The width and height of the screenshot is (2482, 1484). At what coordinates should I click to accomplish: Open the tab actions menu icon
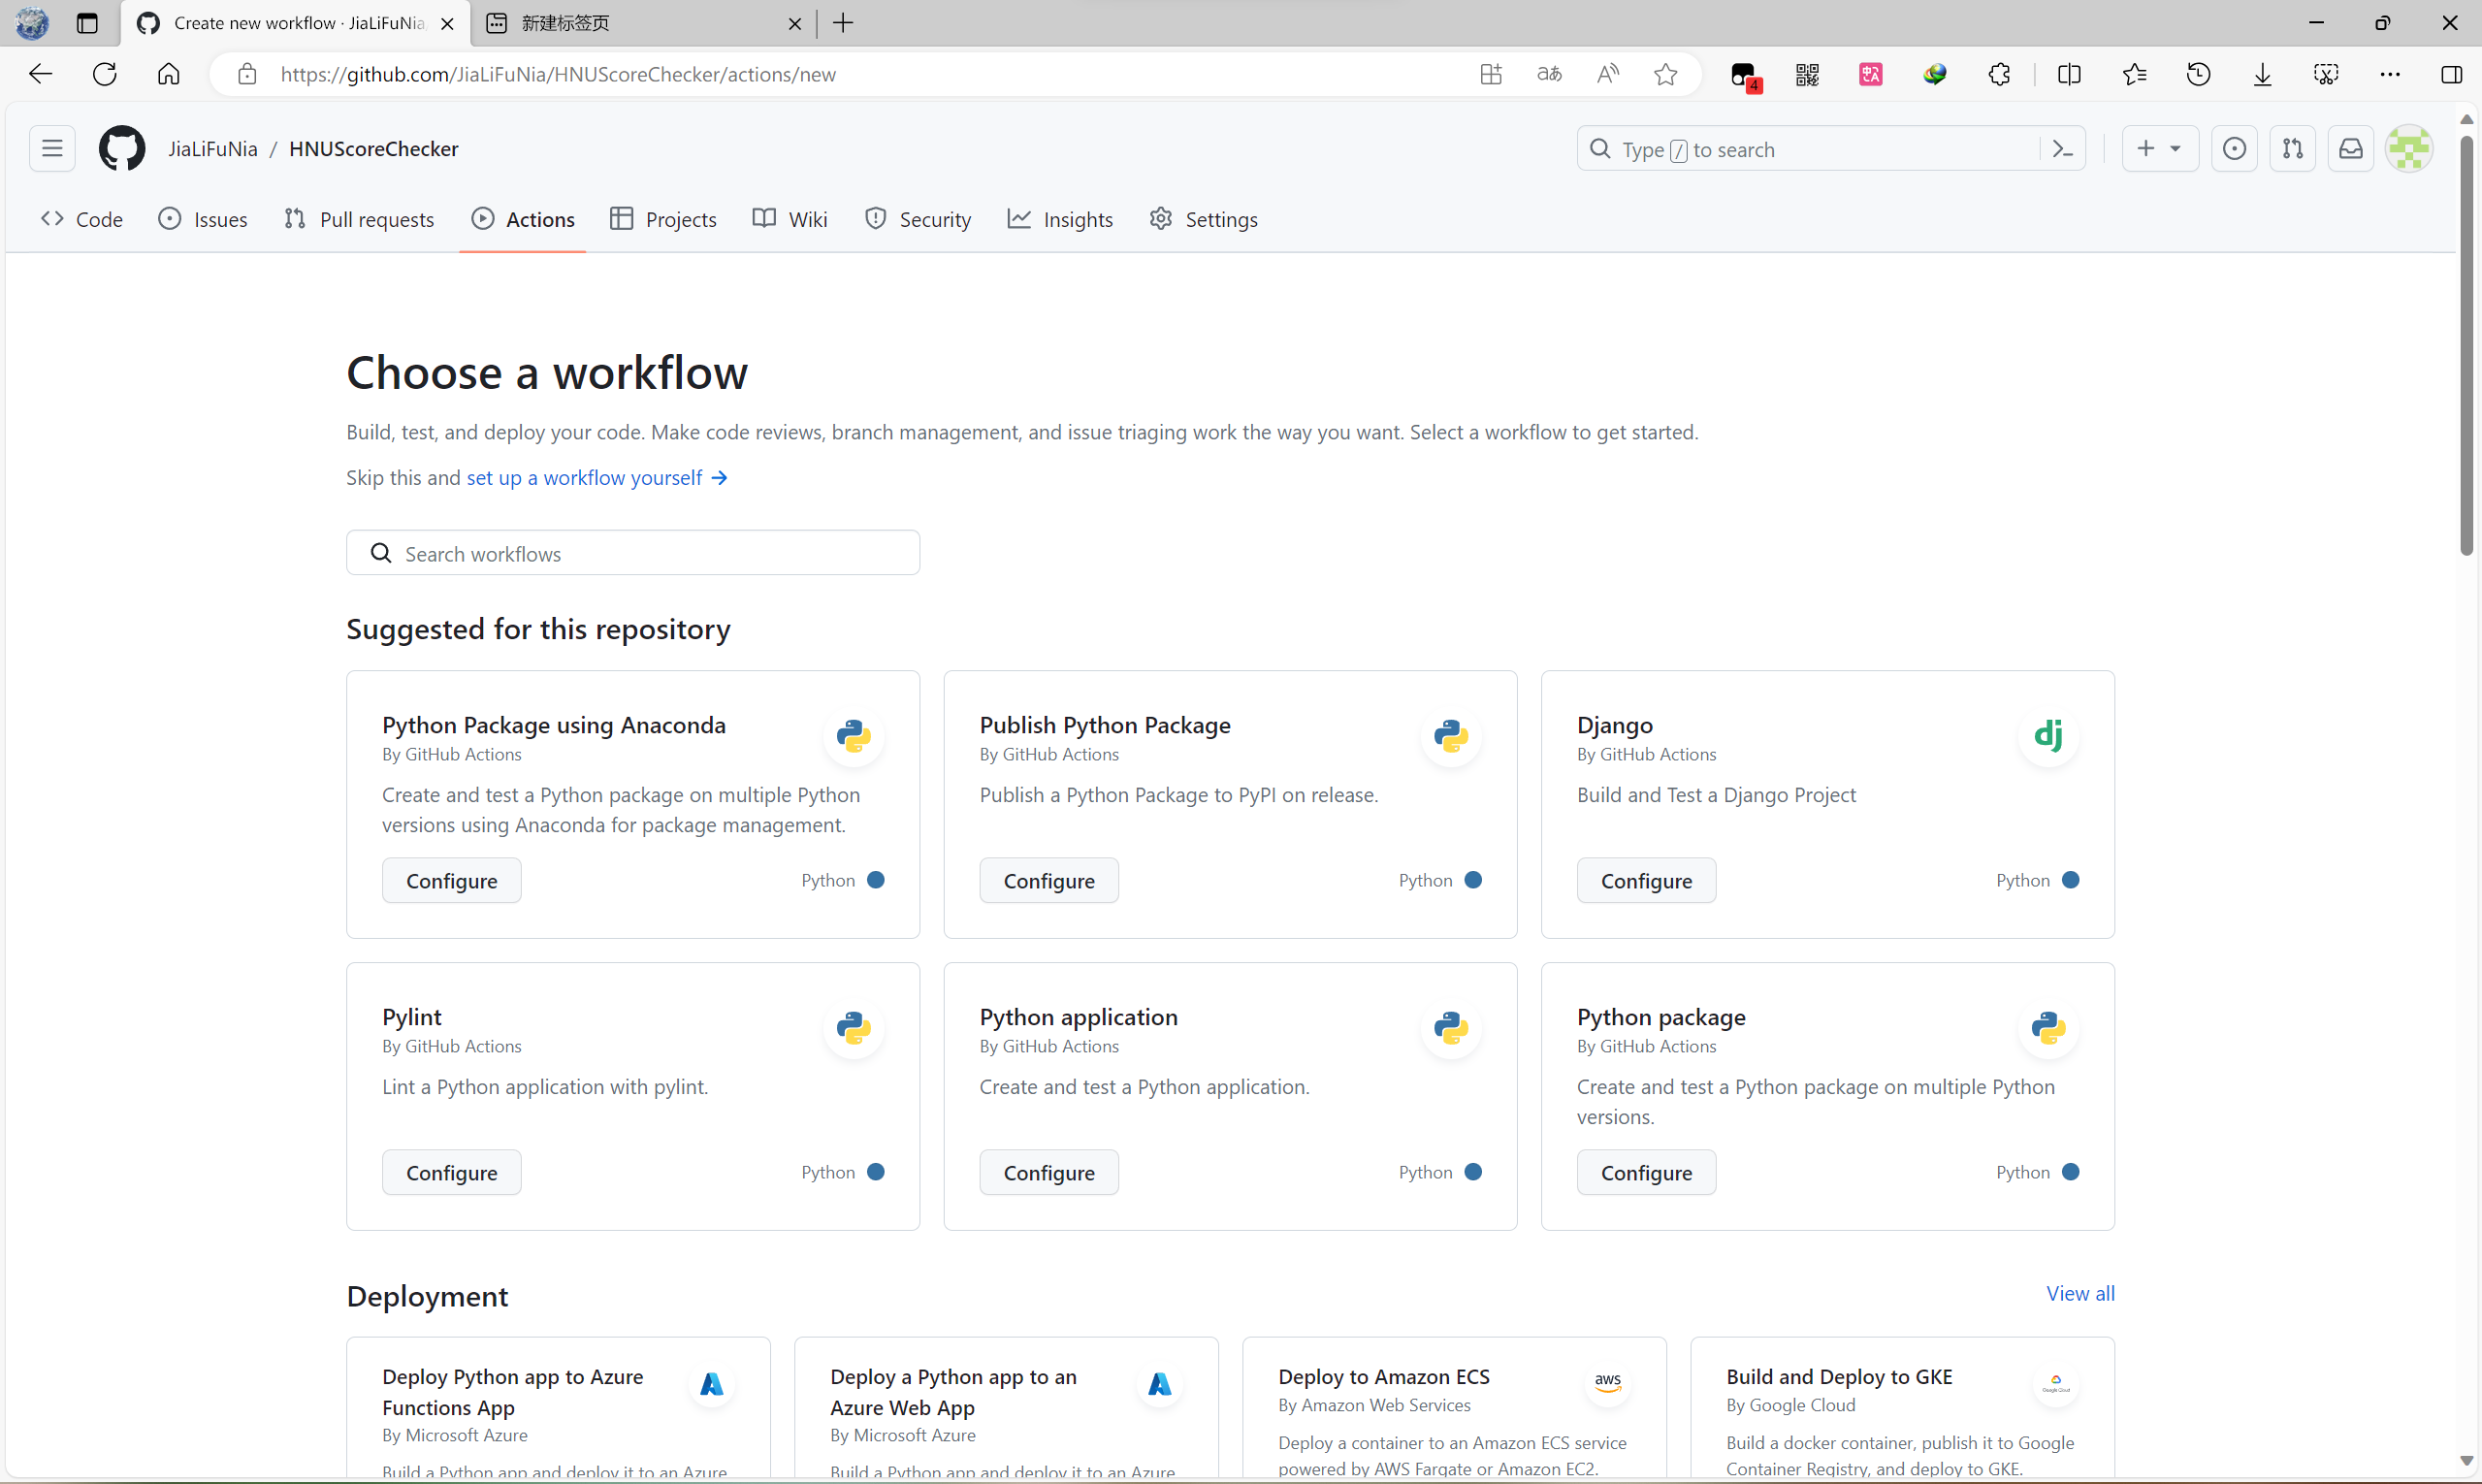pos(87,23)
